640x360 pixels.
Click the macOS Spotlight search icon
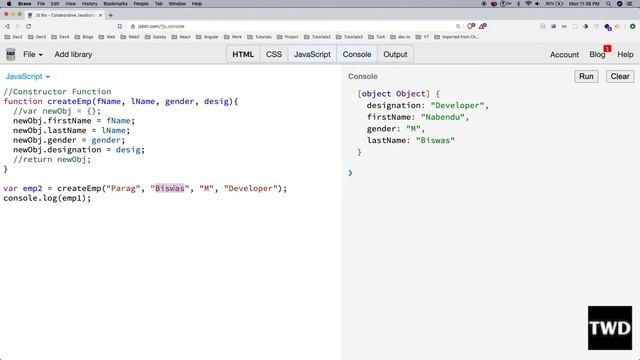[x=608, y=4]
